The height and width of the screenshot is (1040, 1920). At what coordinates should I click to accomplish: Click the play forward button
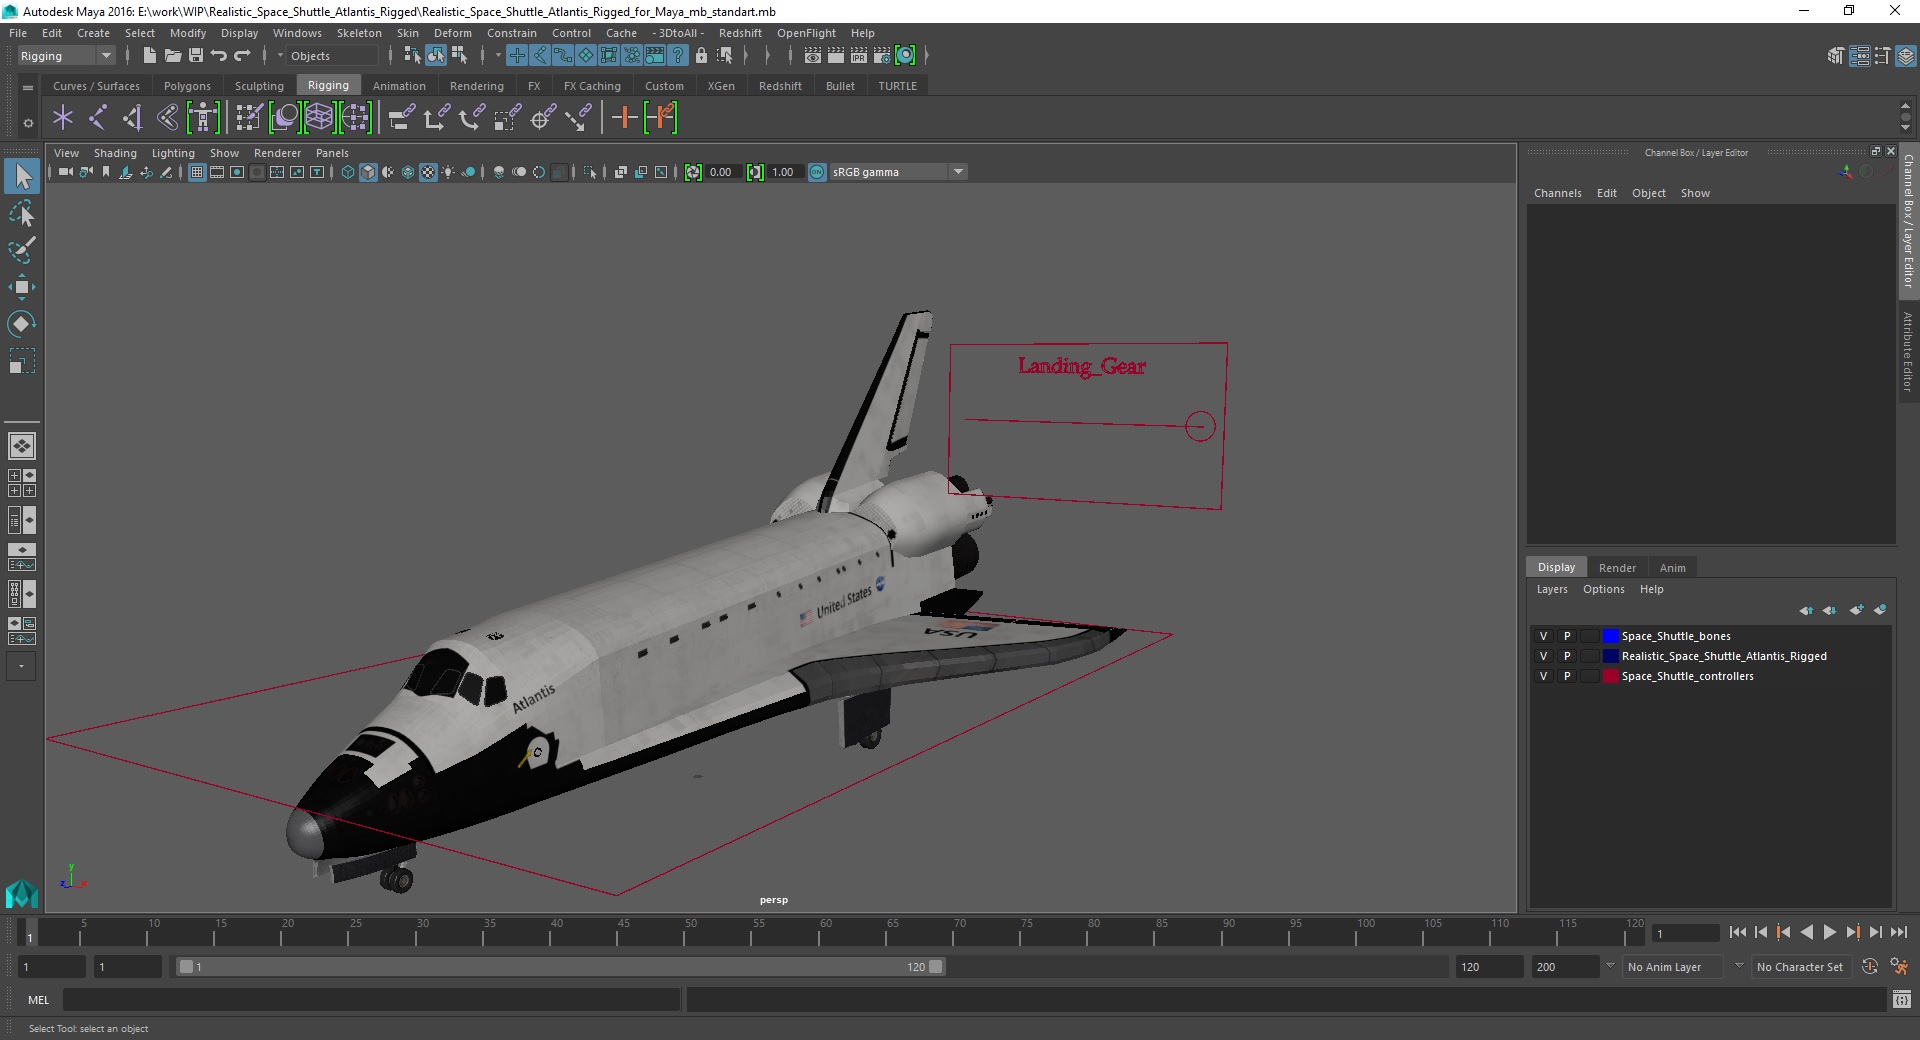pos(1829,932)
